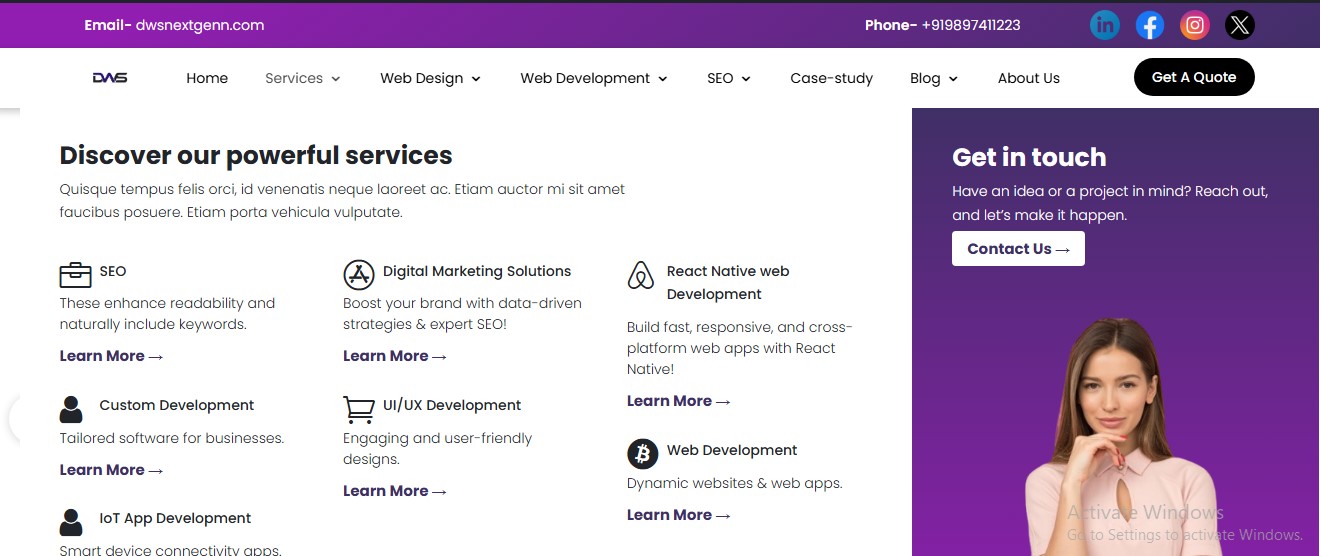Click the UI/UX Development cart icon
Screen dimensions: 1320x556
[x=359, y=408]
